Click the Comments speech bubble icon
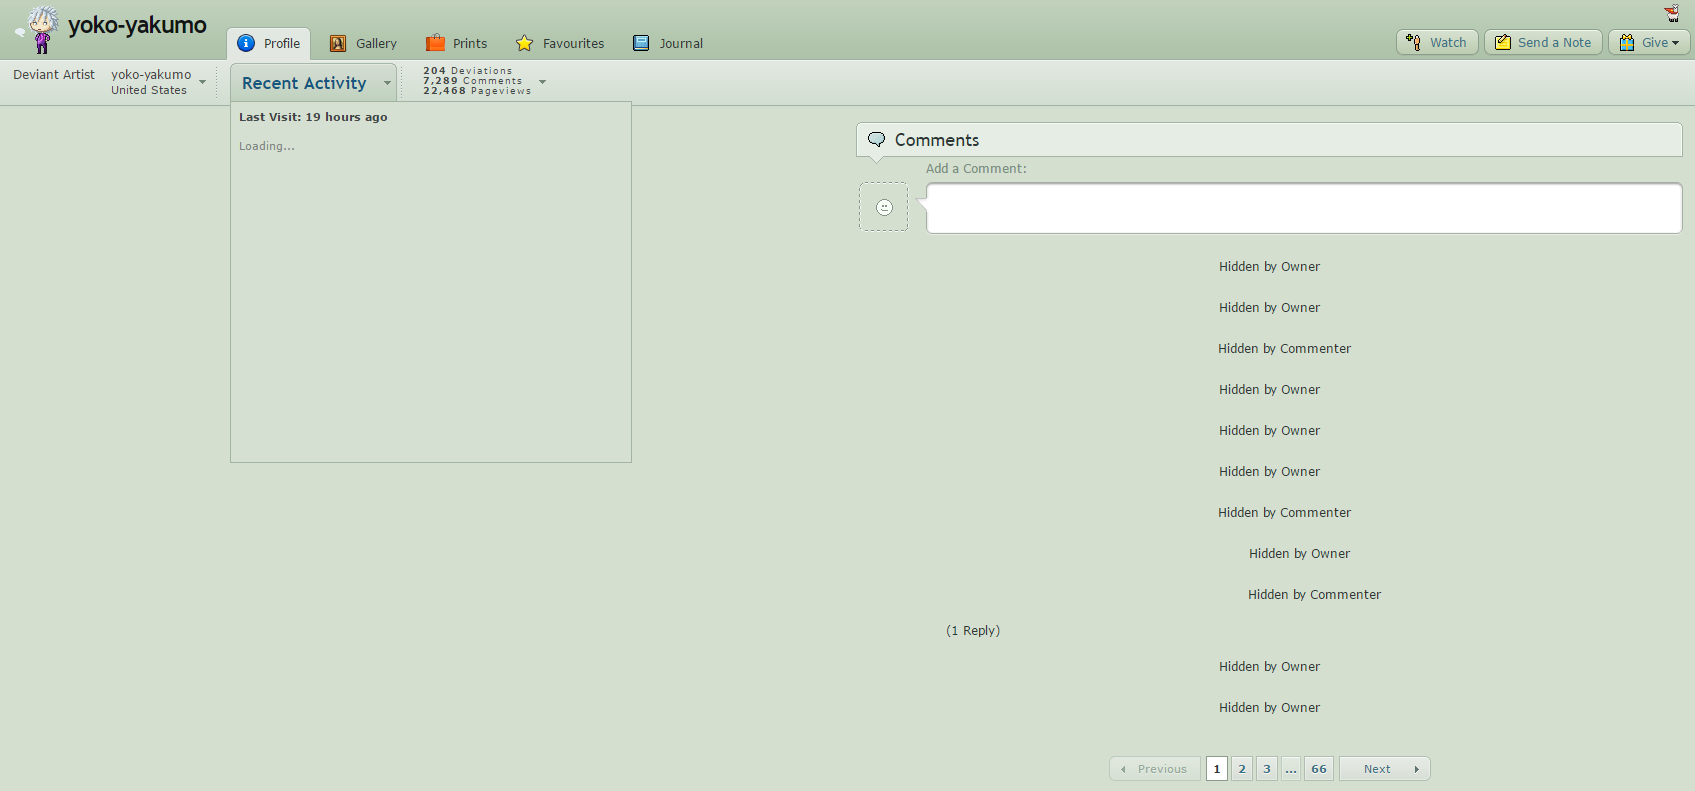This screenshot has width=1695, height=791. point(877,139)
